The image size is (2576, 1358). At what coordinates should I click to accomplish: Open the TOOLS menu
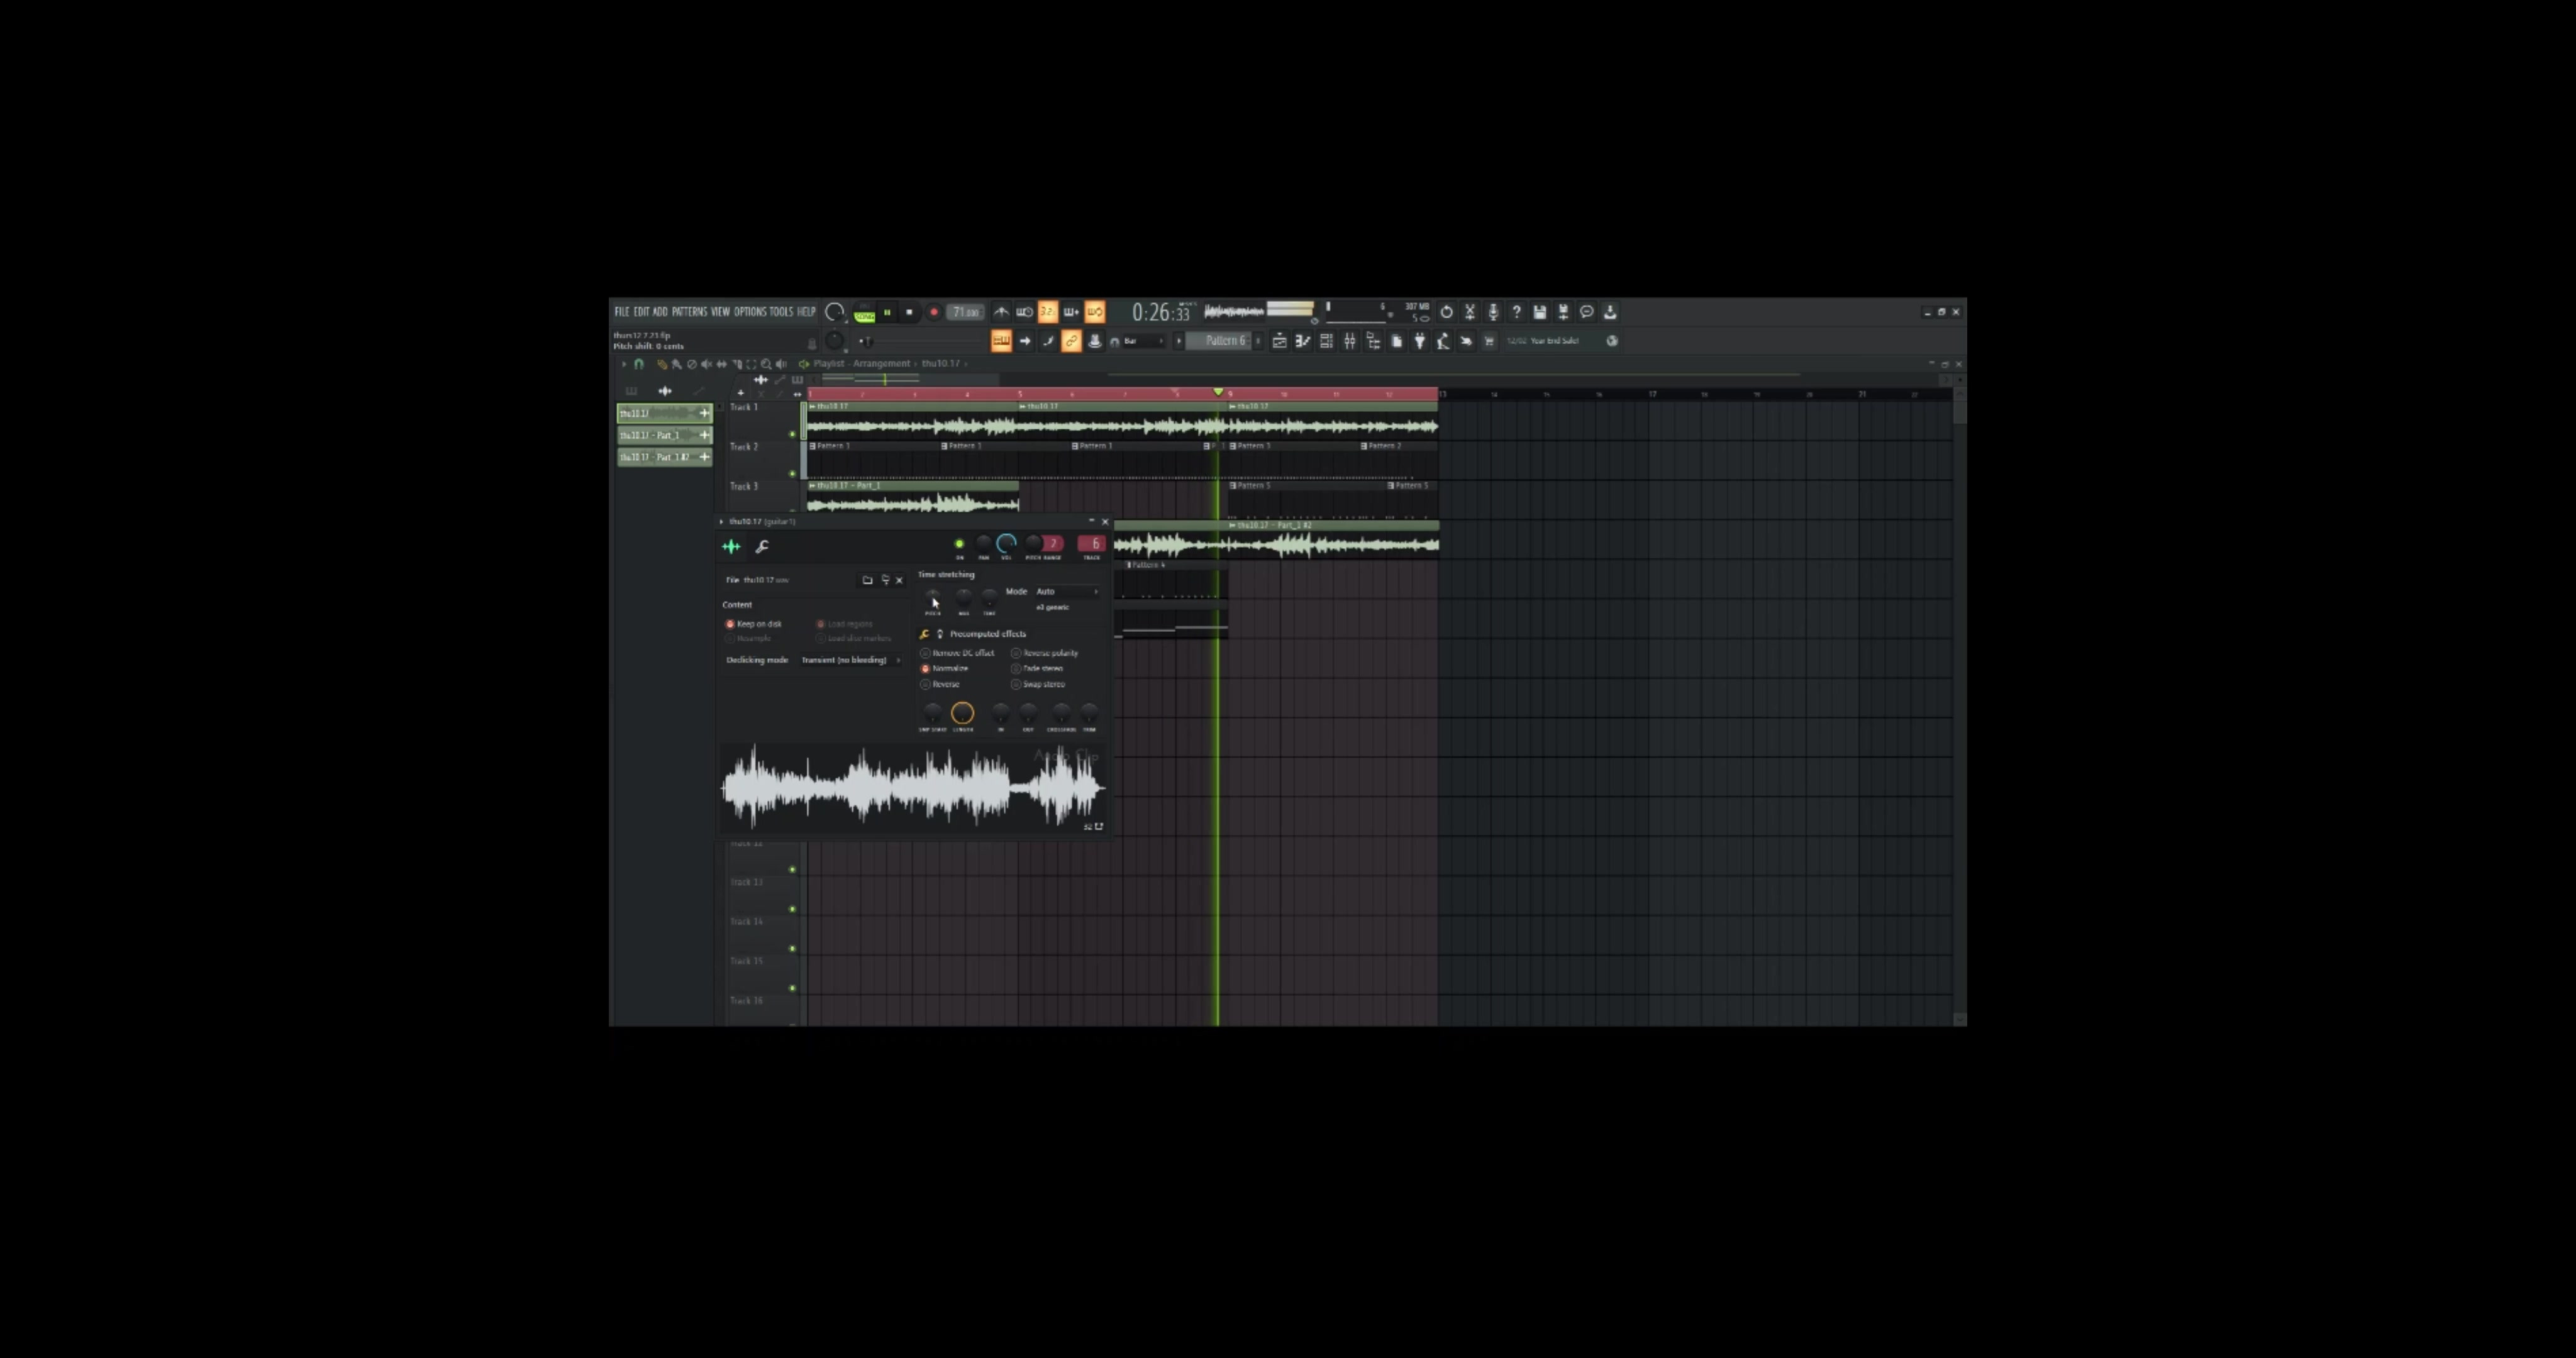[x=782, y=312]
